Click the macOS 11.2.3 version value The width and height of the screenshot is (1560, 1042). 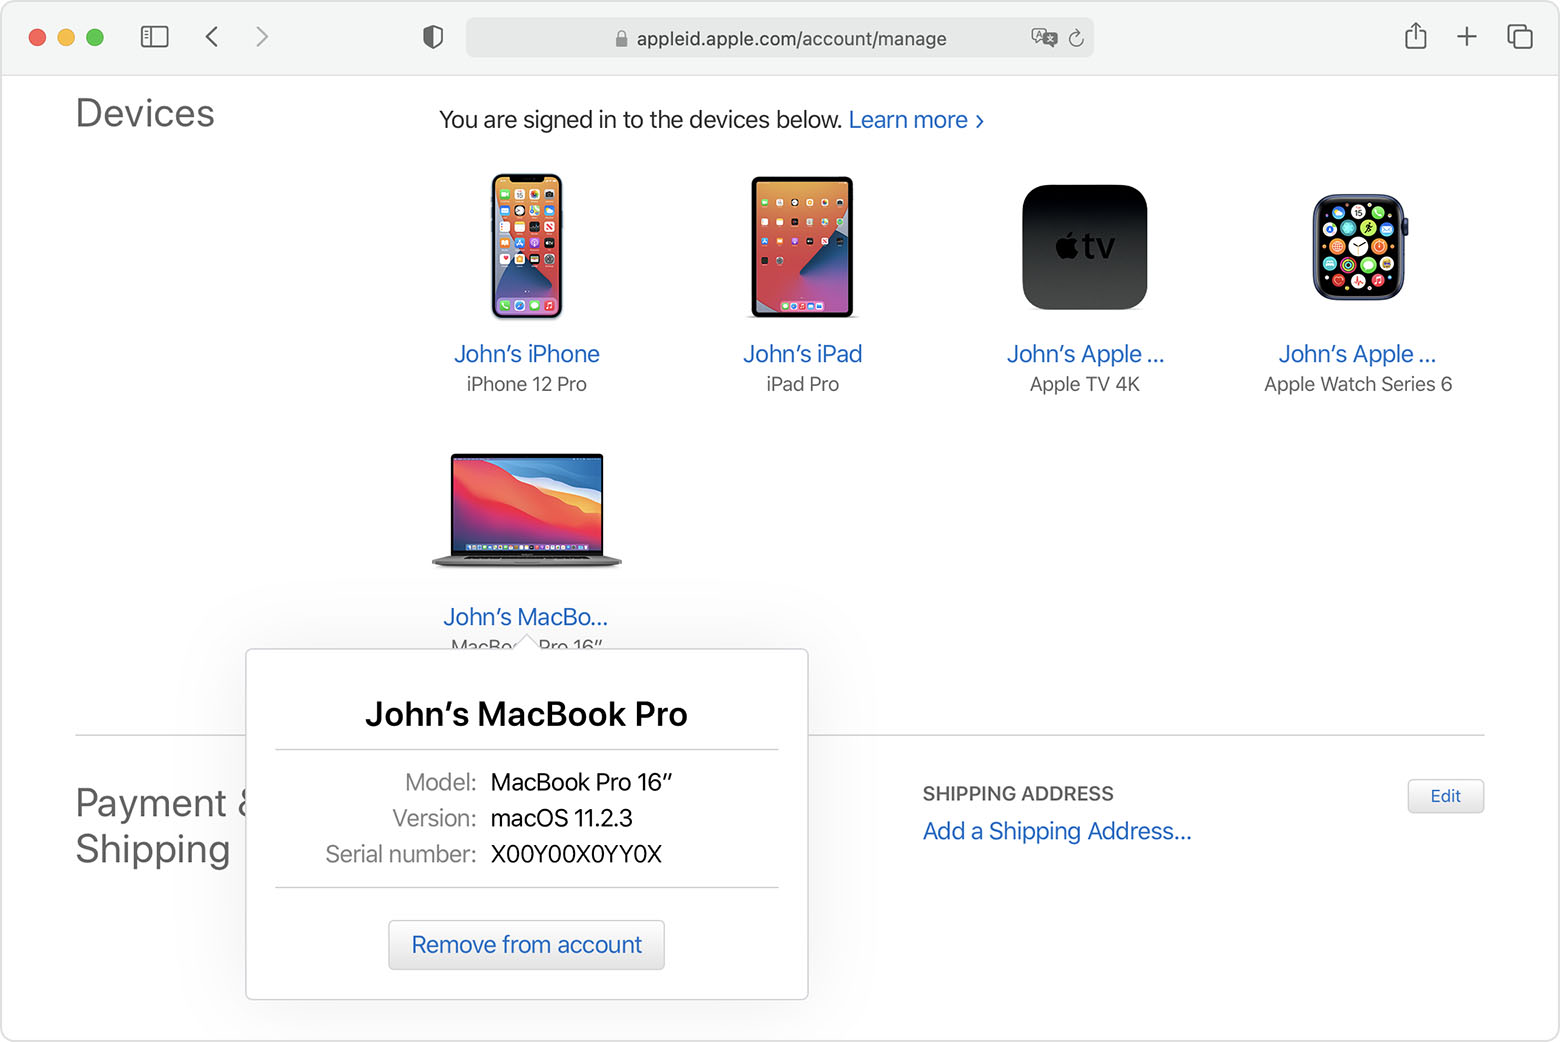[x=562, y=818]
